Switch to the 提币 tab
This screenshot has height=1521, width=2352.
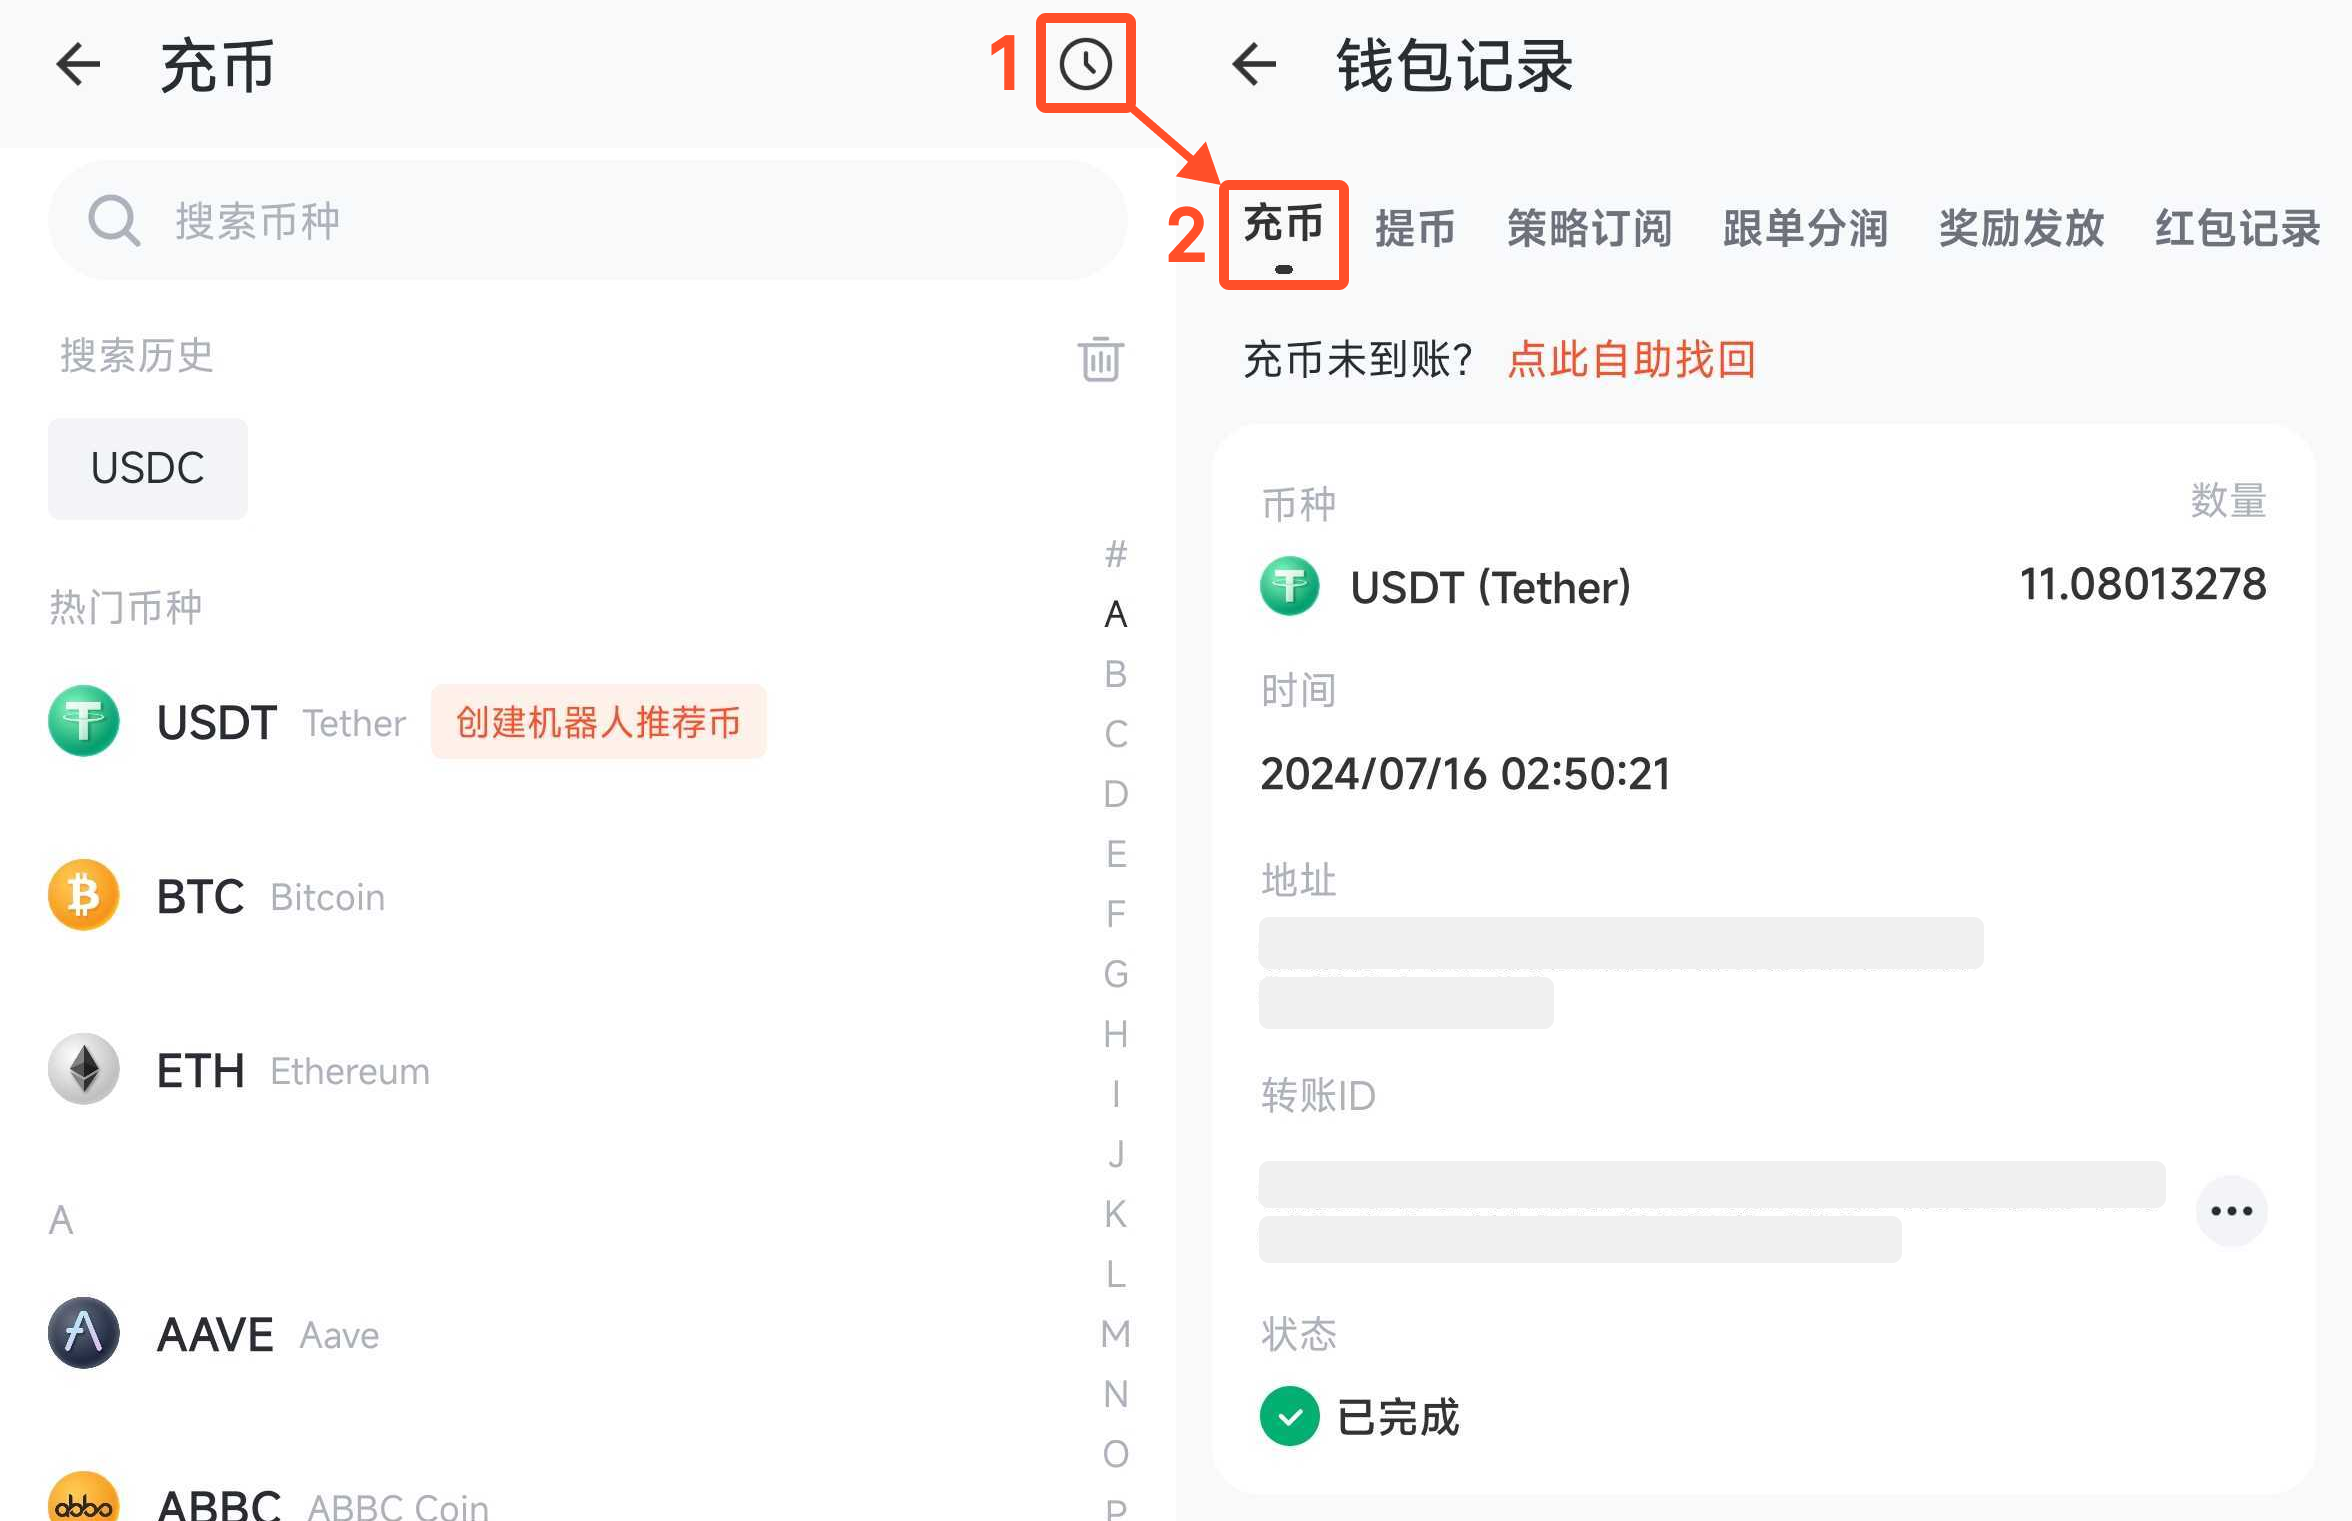point(1414,228)
